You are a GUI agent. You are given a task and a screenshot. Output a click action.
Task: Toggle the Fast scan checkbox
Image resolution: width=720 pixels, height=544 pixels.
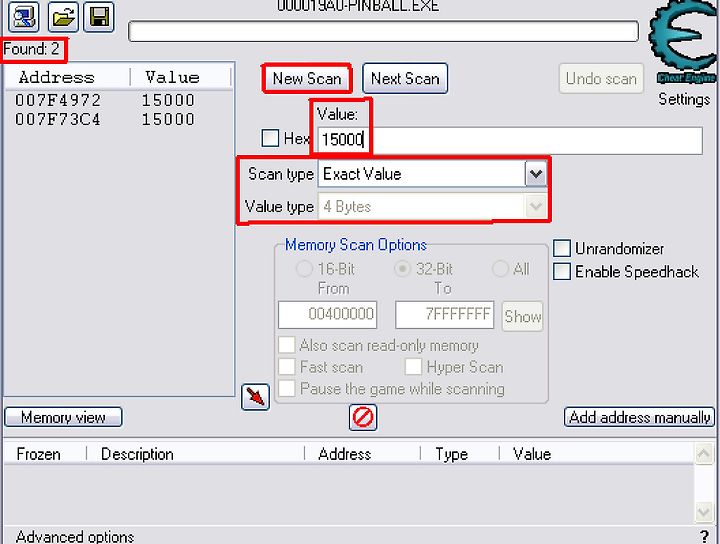tap(287, 366)
